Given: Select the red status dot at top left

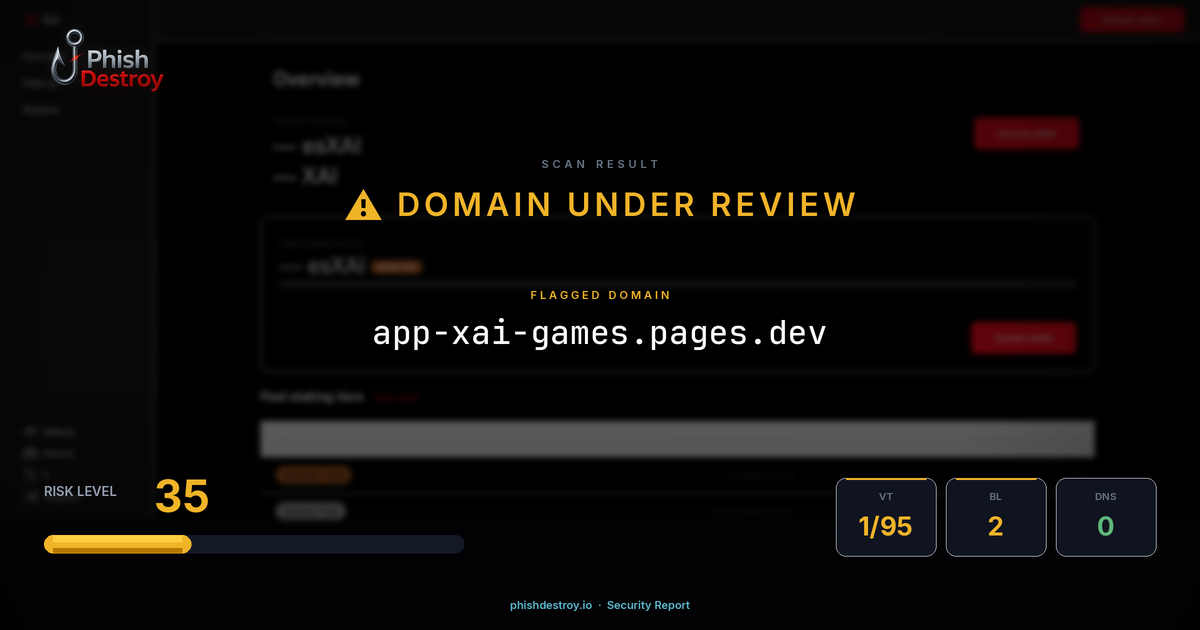Looking at the screenshot, I should tap(30, 17).
